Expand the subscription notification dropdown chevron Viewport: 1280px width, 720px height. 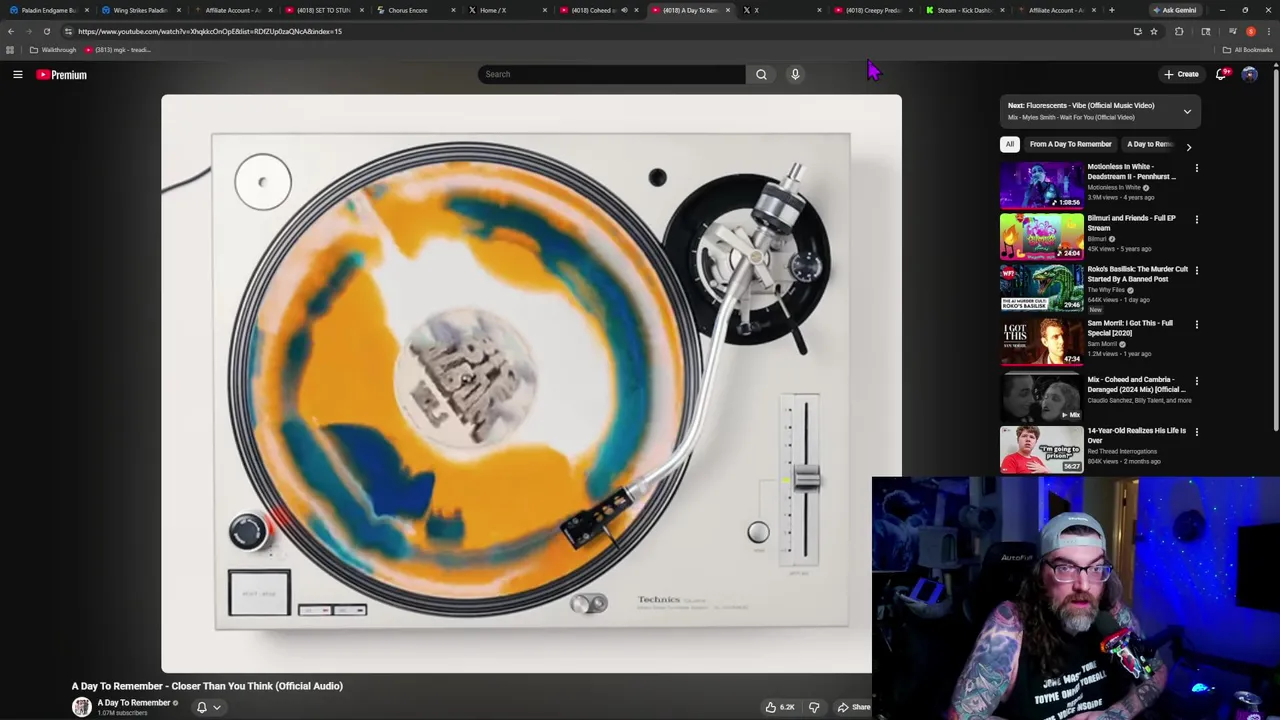(216, 707)
